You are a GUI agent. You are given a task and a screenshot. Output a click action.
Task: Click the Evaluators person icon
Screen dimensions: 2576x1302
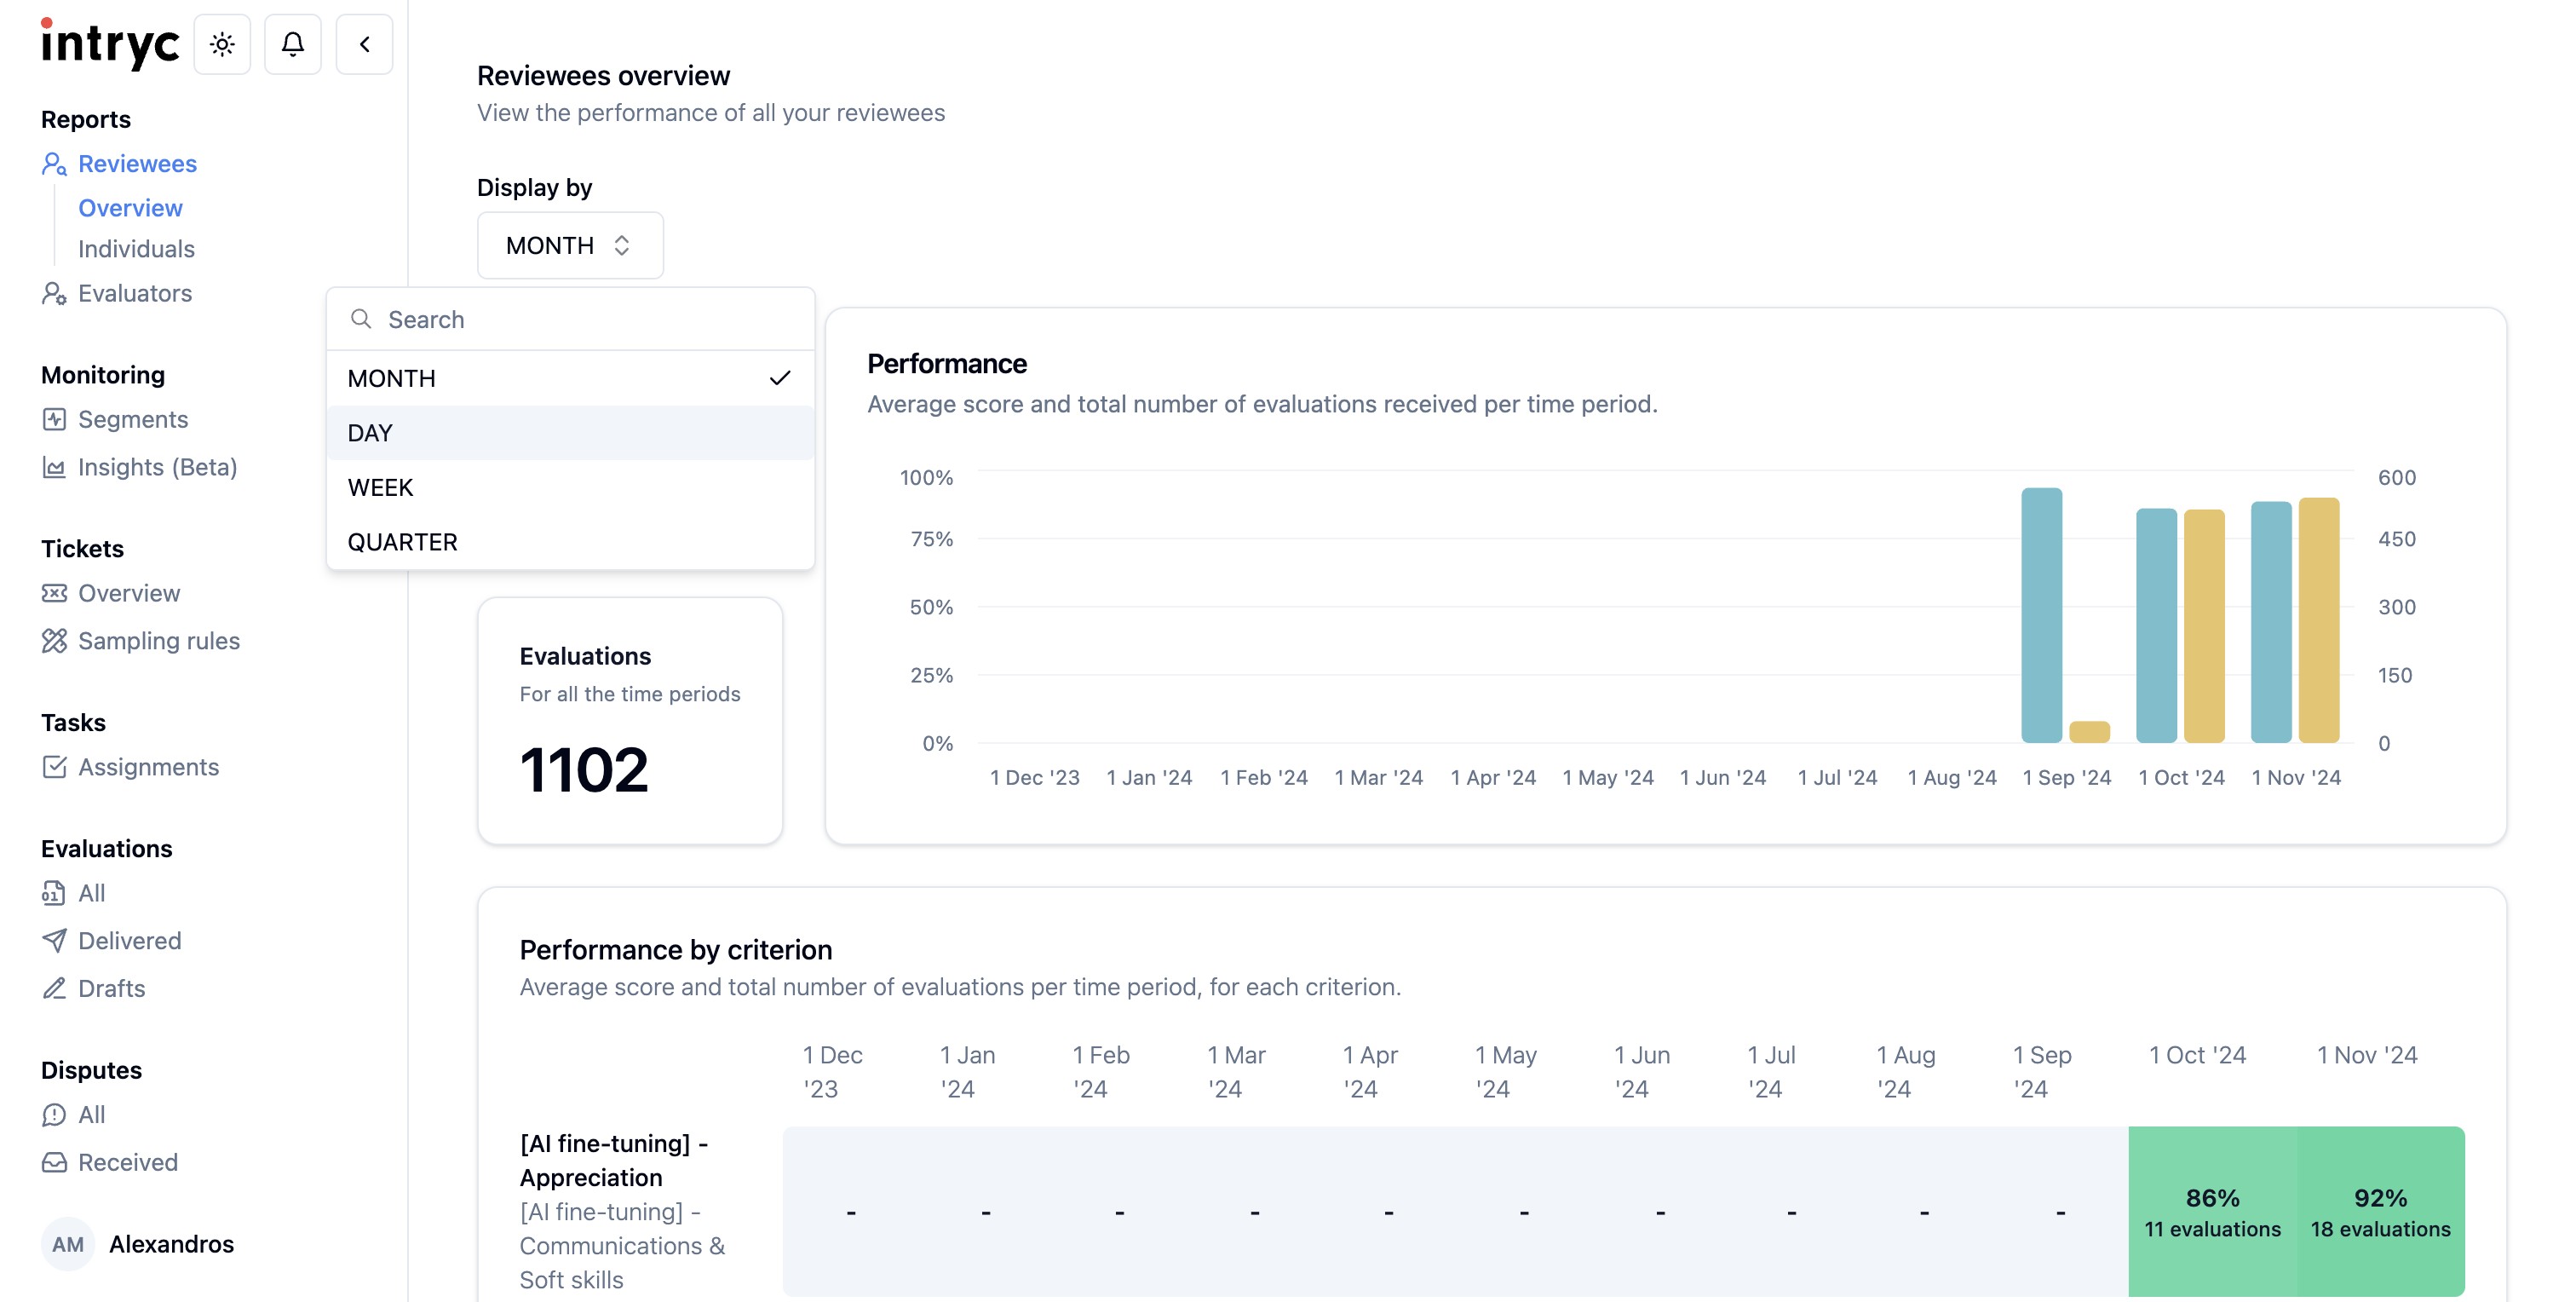54,293
